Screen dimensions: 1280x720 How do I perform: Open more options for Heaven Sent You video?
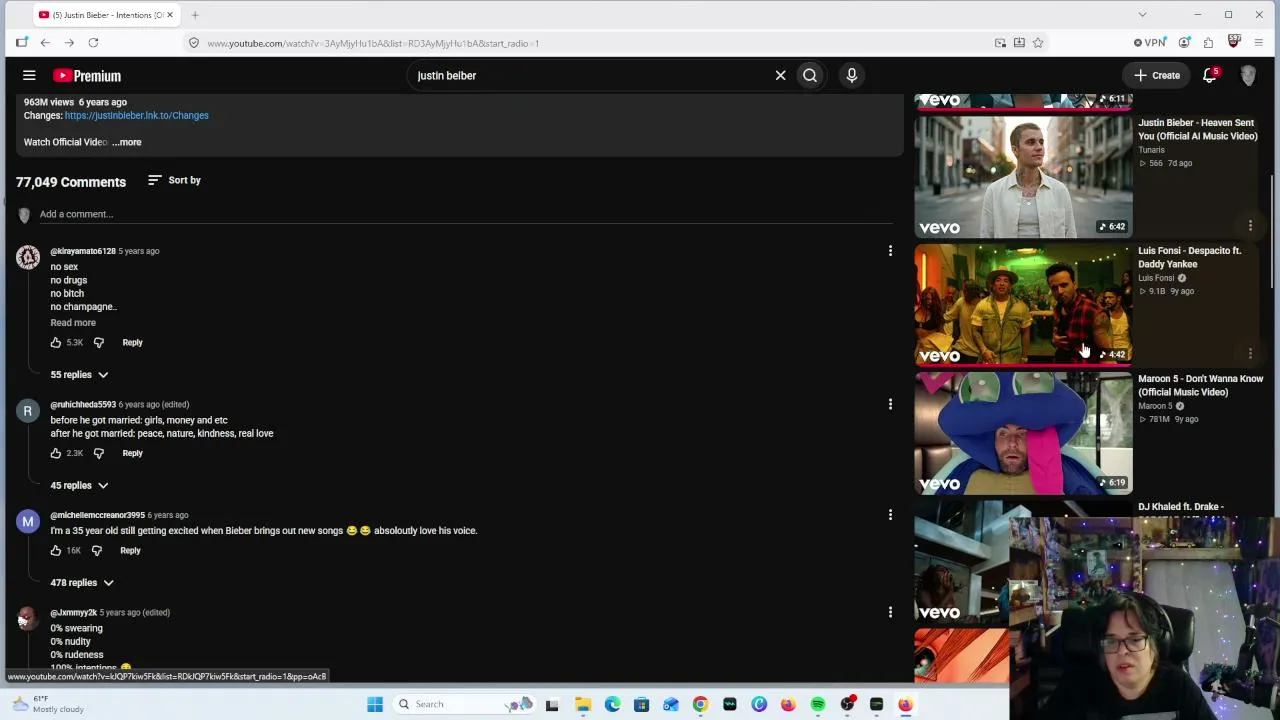click(1250, 226)
